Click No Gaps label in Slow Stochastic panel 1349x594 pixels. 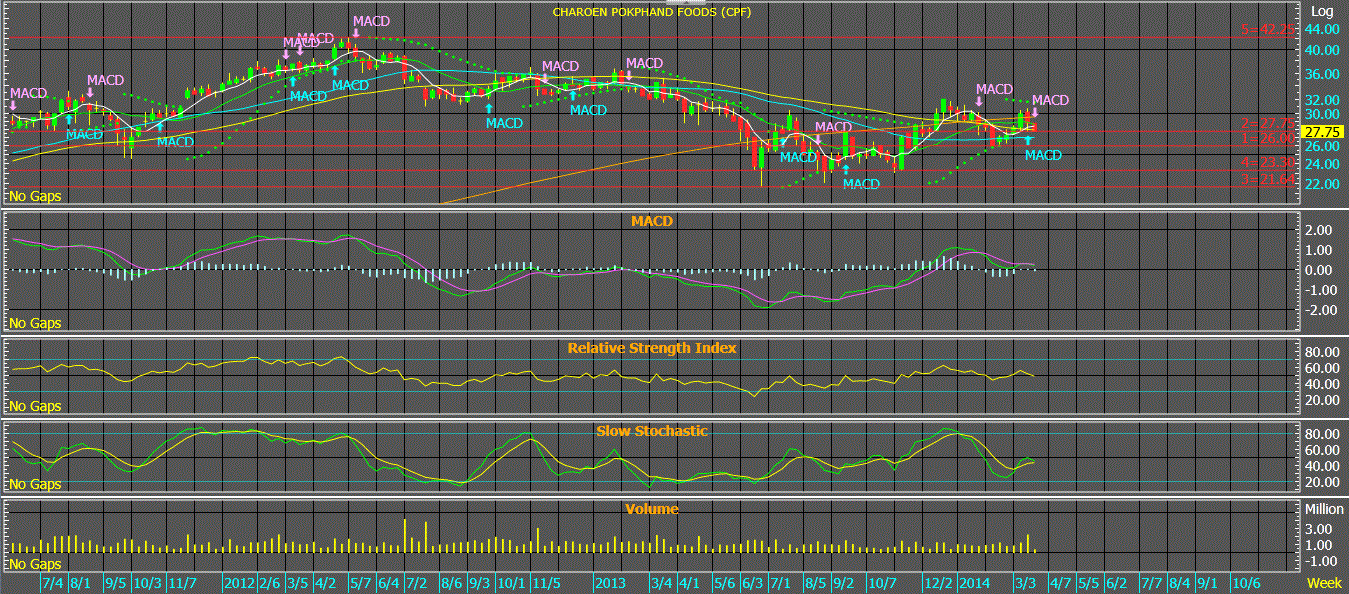pos(35,484)
